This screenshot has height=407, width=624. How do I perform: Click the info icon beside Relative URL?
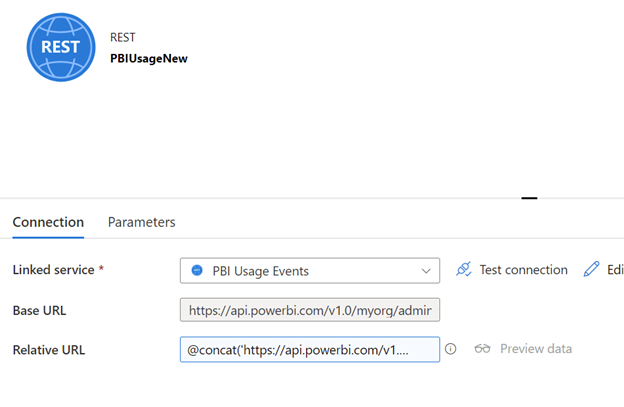point(450,349)
